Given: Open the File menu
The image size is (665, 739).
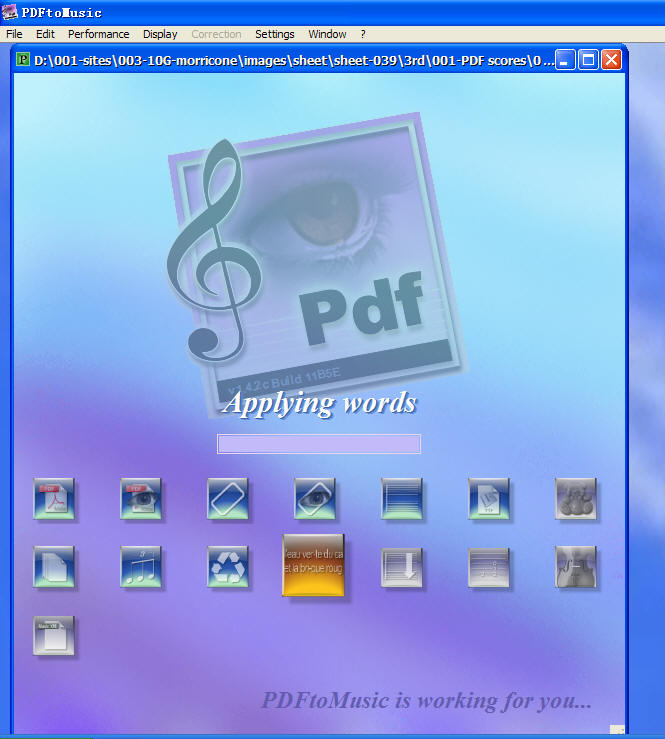Looking at the screenshot, I should coord(14,34).
